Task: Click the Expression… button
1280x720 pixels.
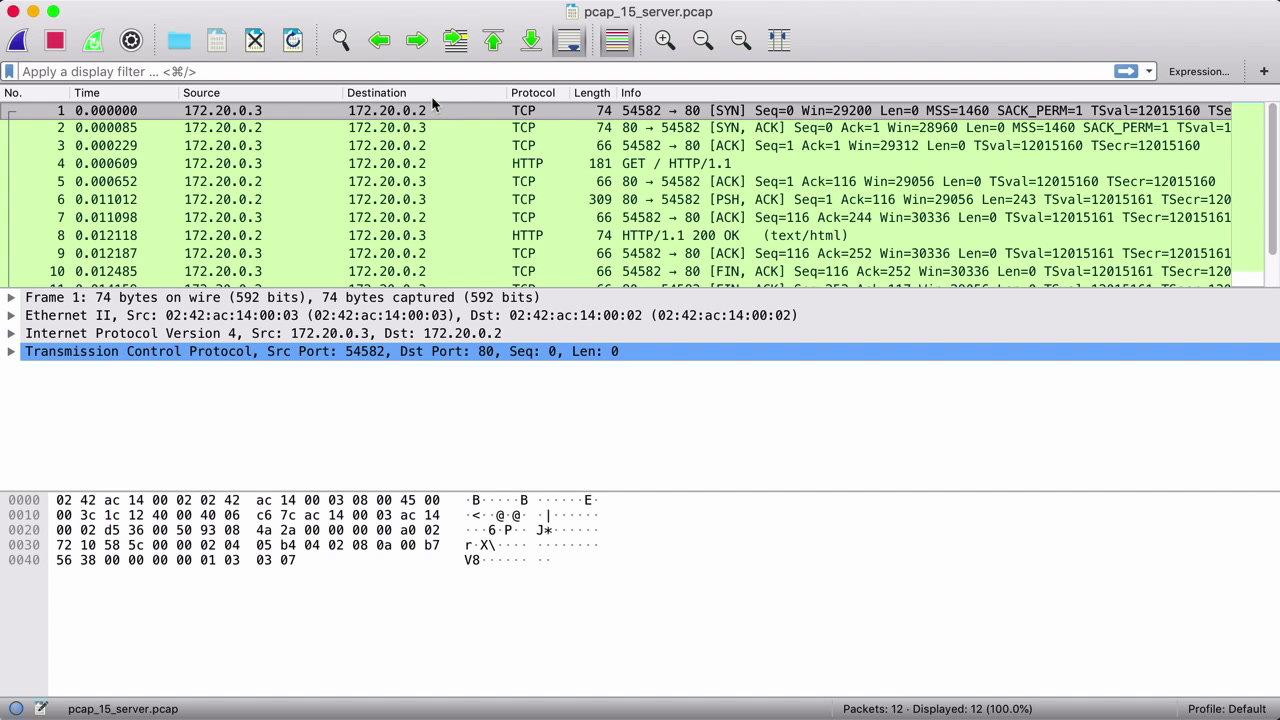Action: tap(1199, 71)
